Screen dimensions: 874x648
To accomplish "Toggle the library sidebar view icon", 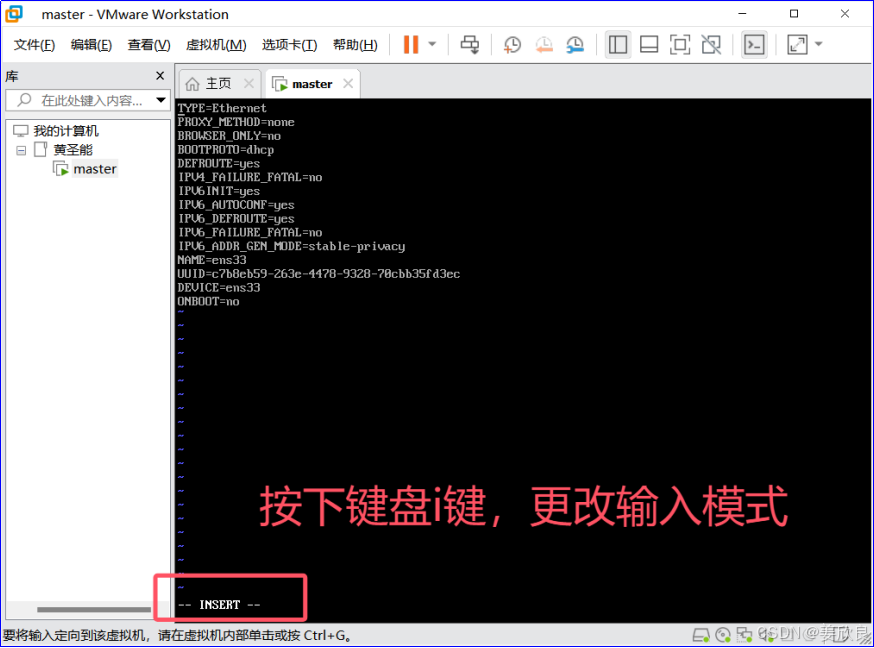I will (x=618, y=45).
